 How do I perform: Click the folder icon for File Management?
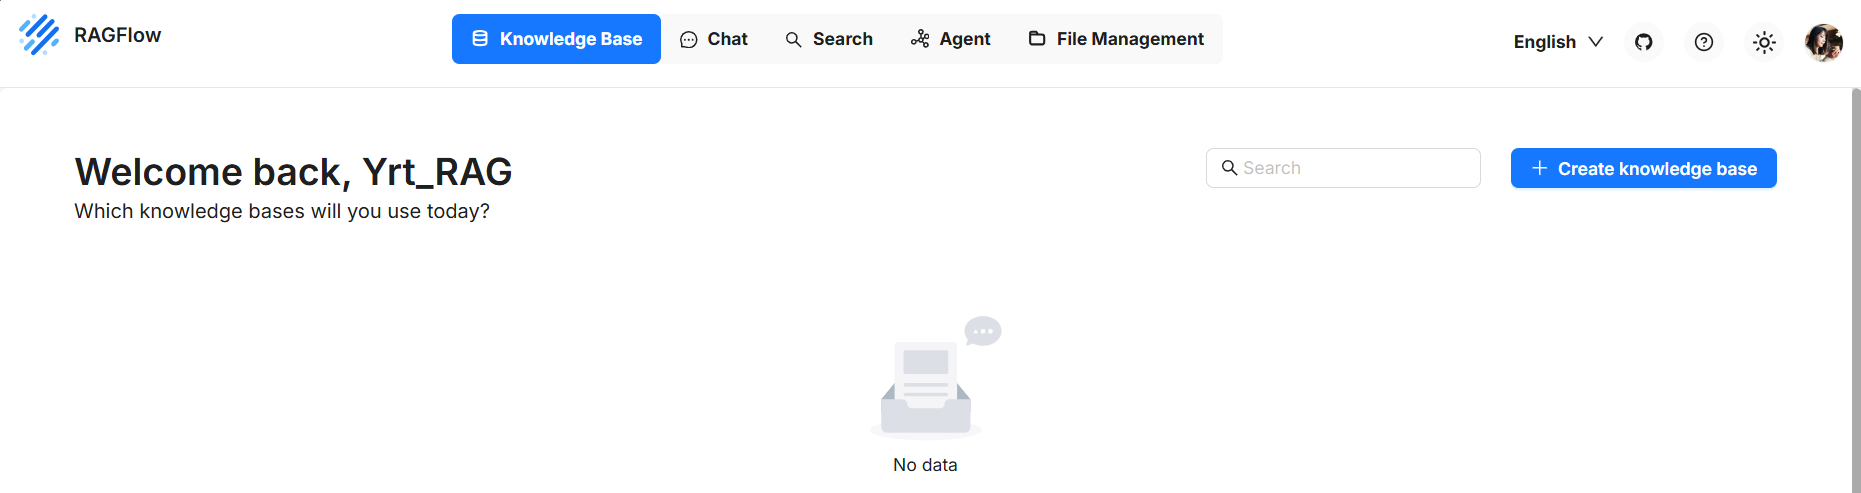[1037, 39]
